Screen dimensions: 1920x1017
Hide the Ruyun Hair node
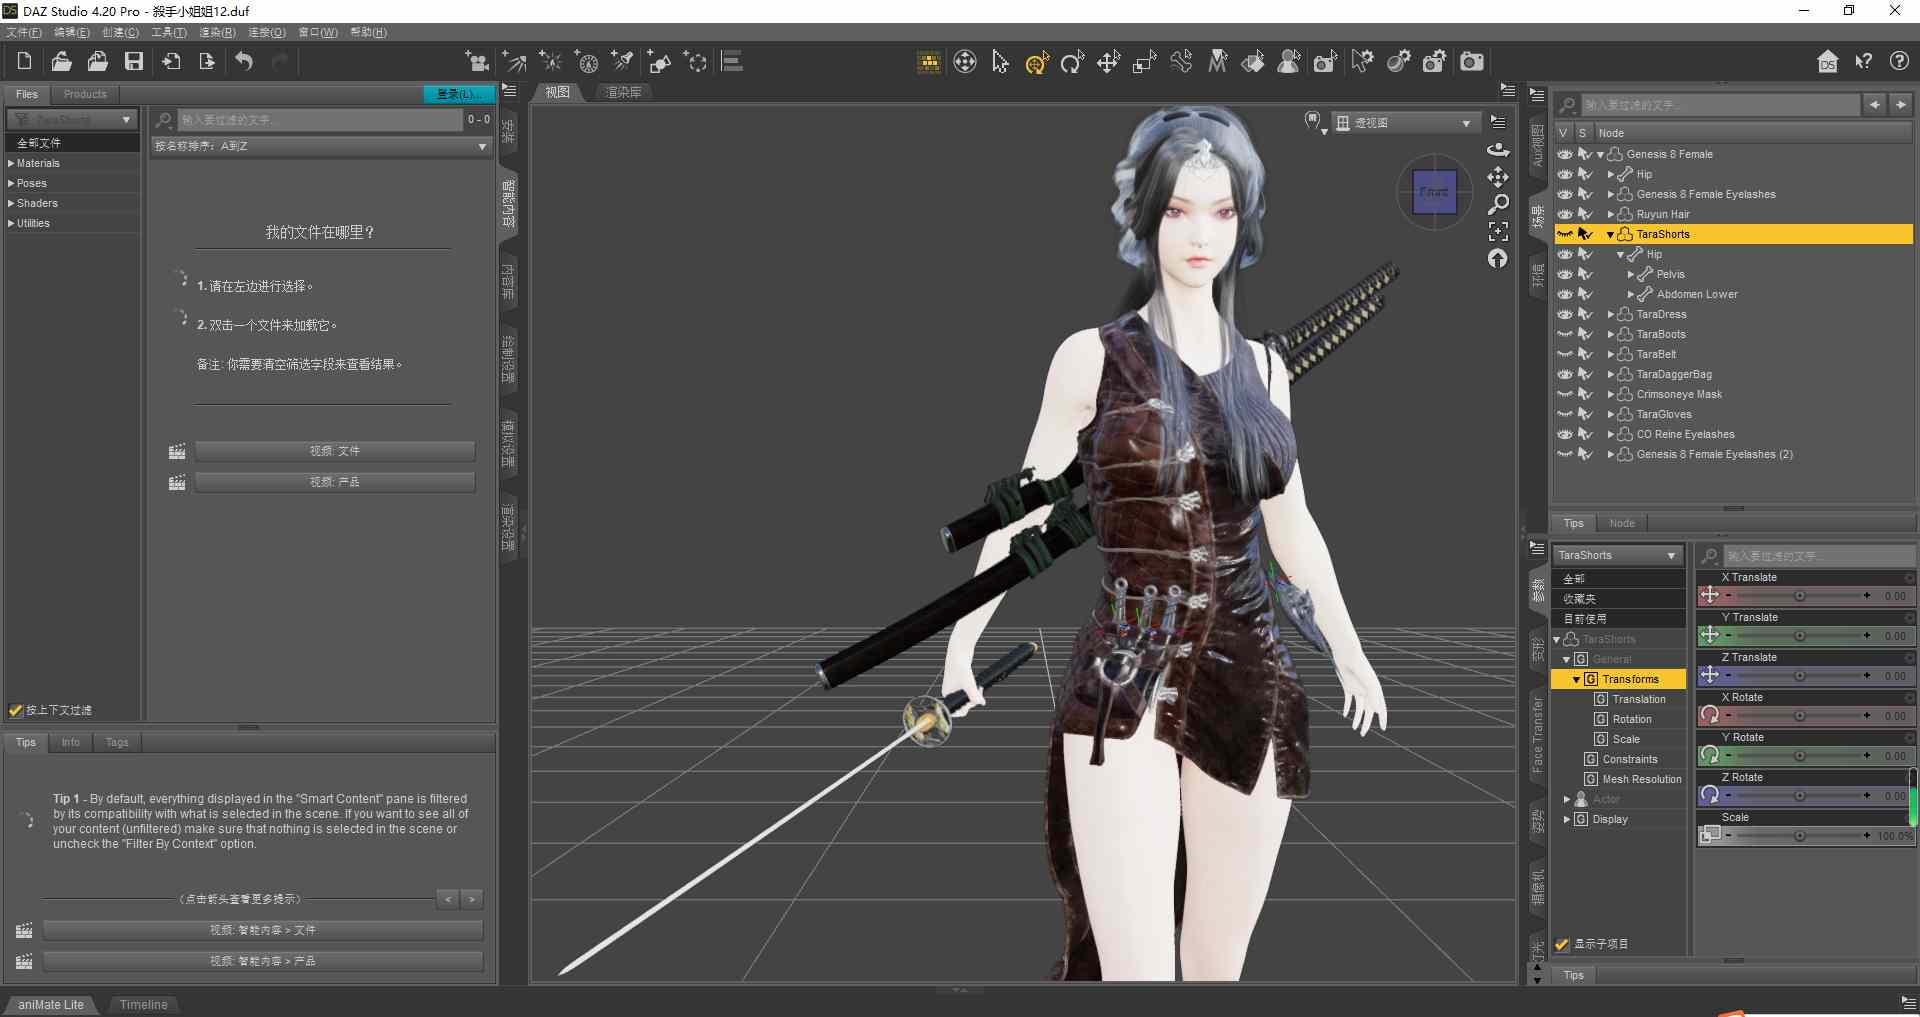click(x=1565, y=214)
